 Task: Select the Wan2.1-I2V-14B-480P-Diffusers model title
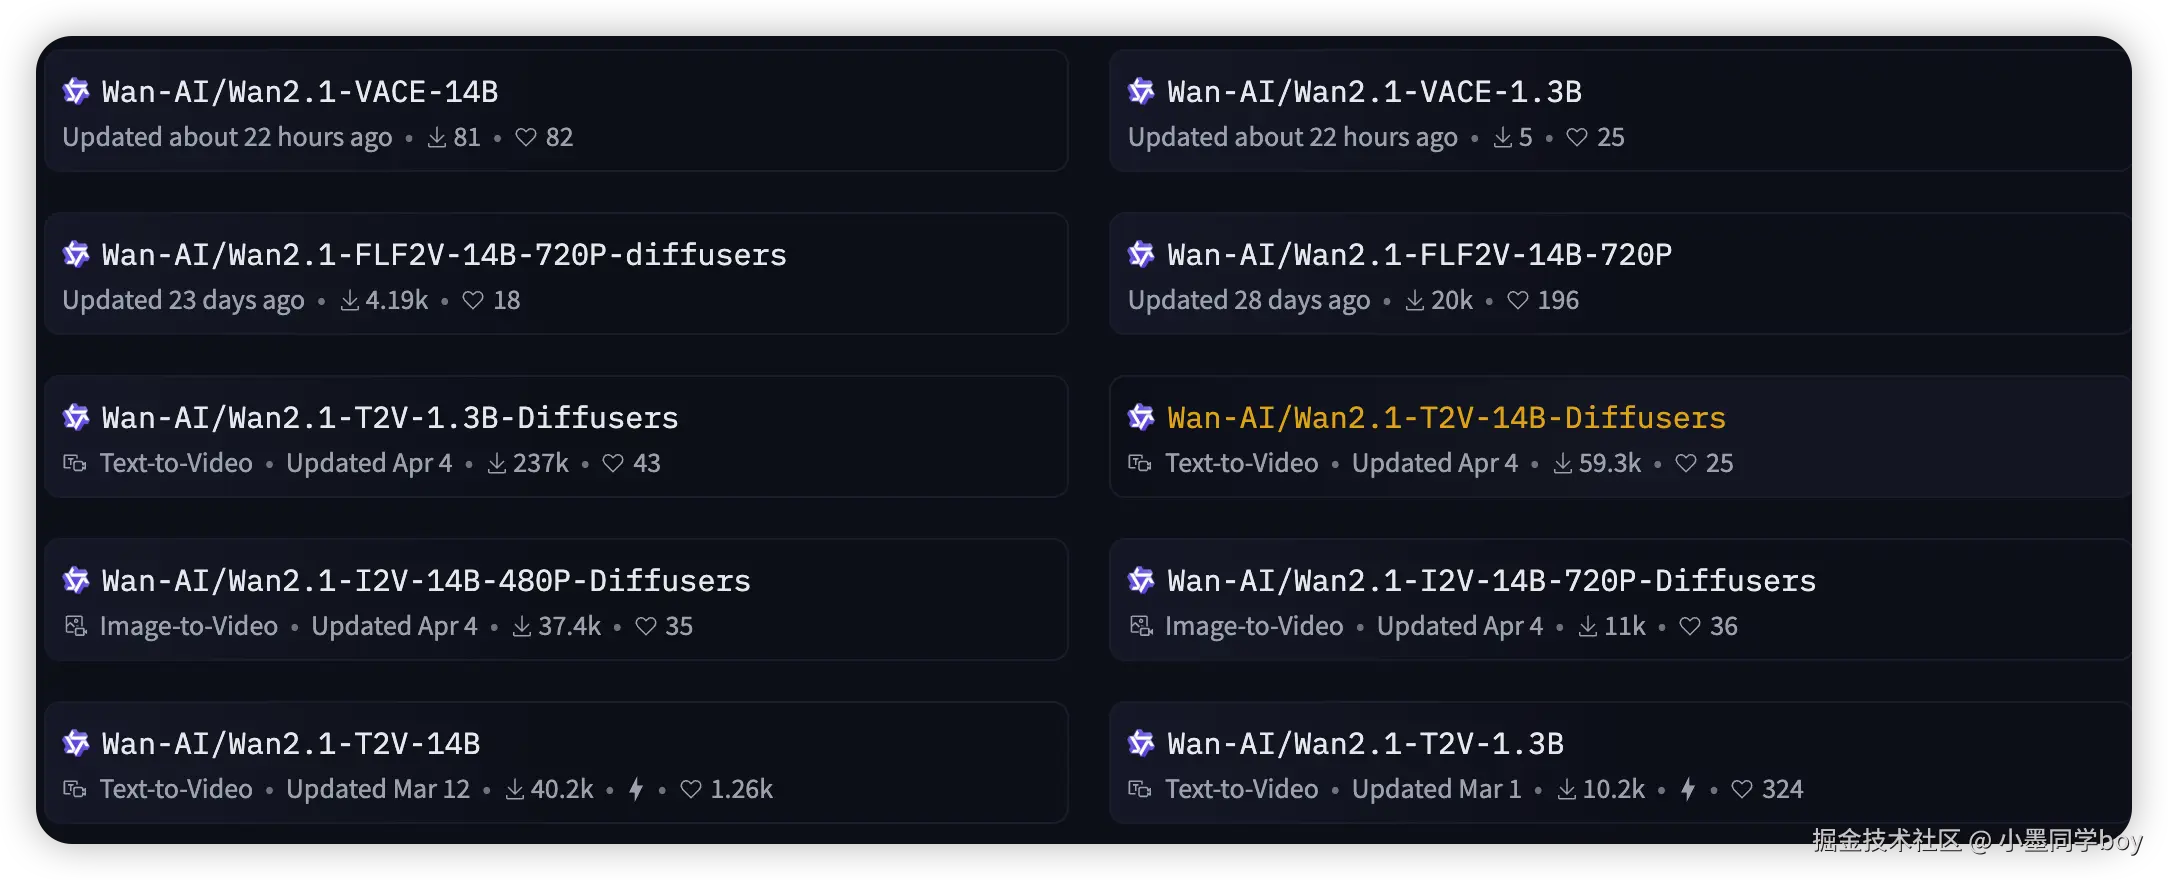(426, 581)
